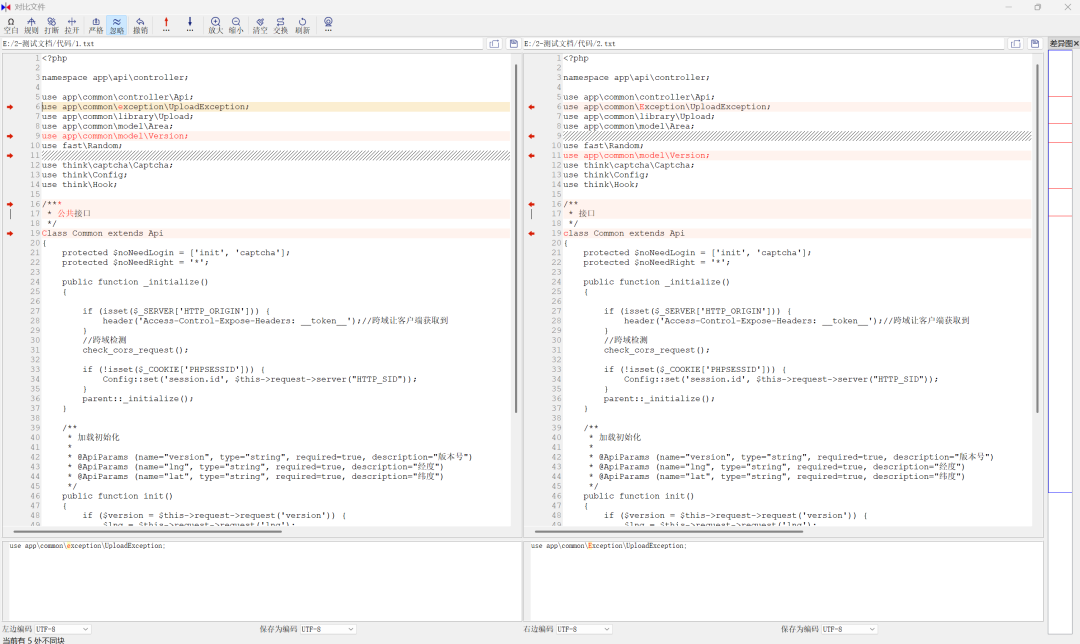The image size is (1080, 644).
Task: Open the 规则 (rules) tool
Action: (31, 24)
